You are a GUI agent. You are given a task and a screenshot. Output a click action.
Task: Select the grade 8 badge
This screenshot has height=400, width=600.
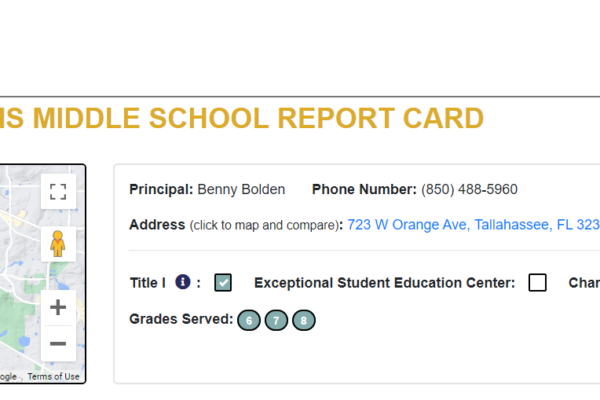pyautogui.click(x=304, y=320)
